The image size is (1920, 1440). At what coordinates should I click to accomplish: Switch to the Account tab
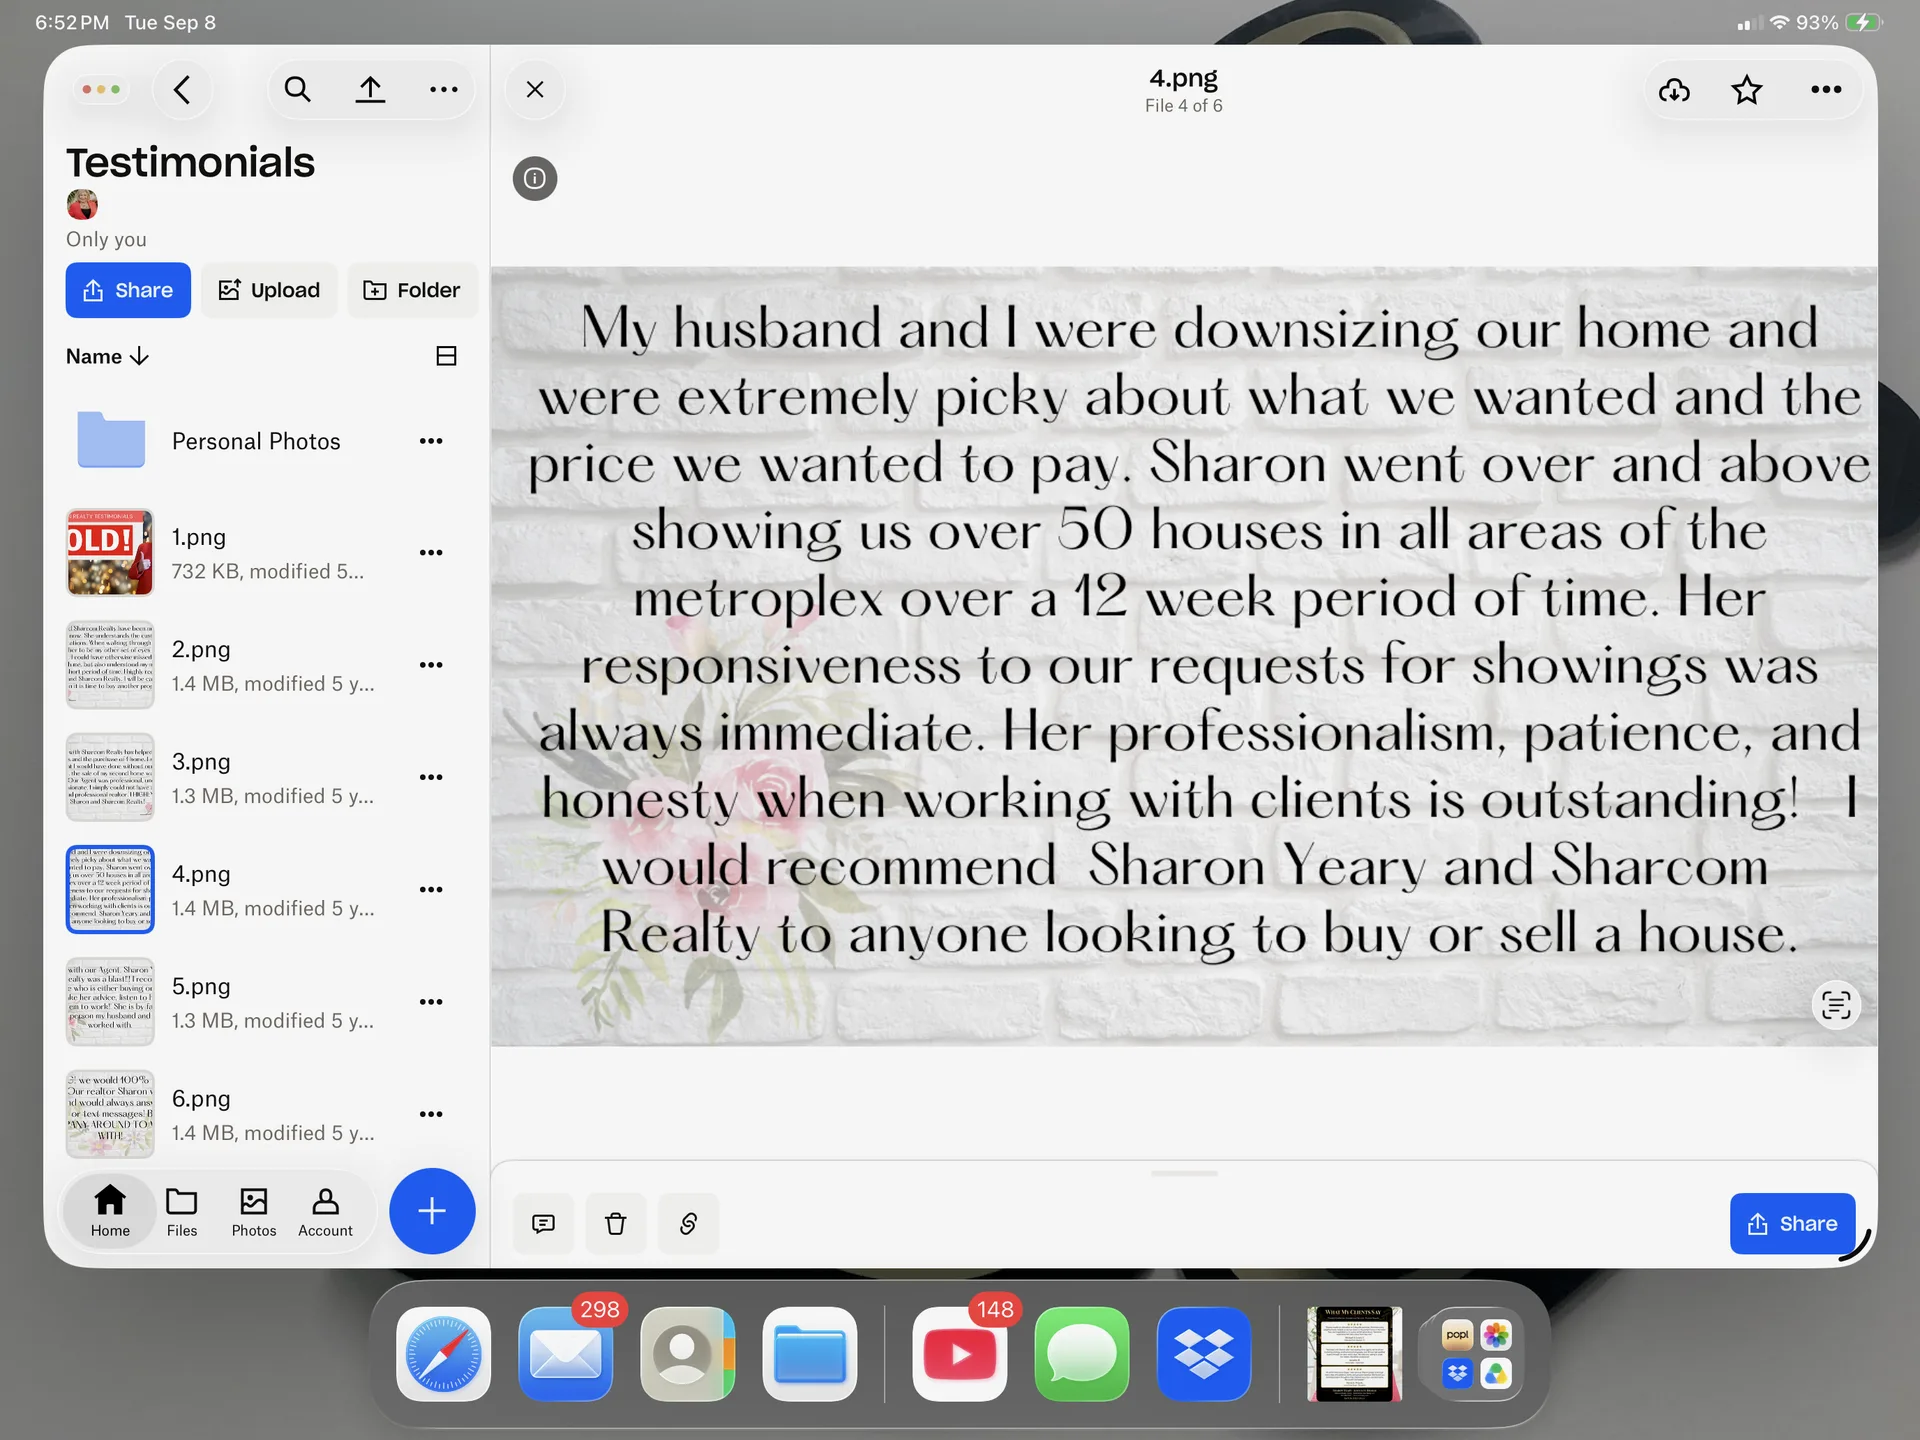click(x=325, y=1211)
